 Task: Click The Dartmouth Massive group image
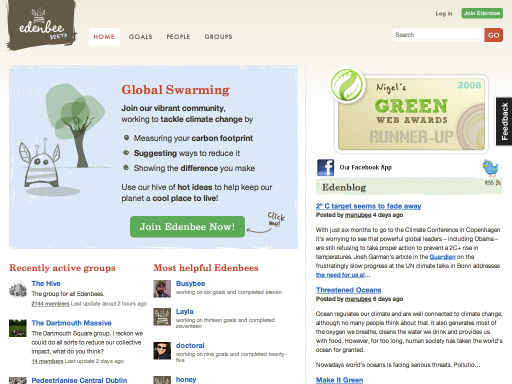point(18,328)
